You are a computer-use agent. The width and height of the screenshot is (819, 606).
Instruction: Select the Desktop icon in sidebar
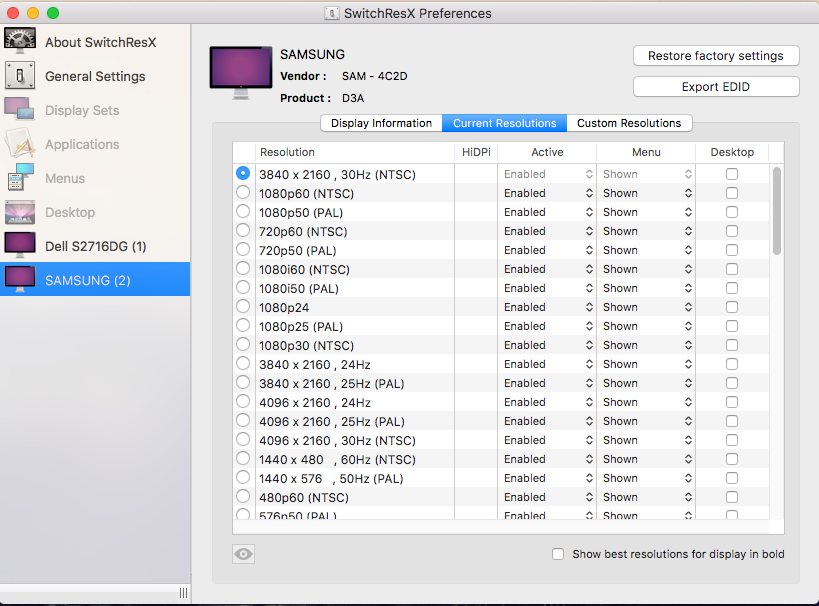tap(20, 212)
